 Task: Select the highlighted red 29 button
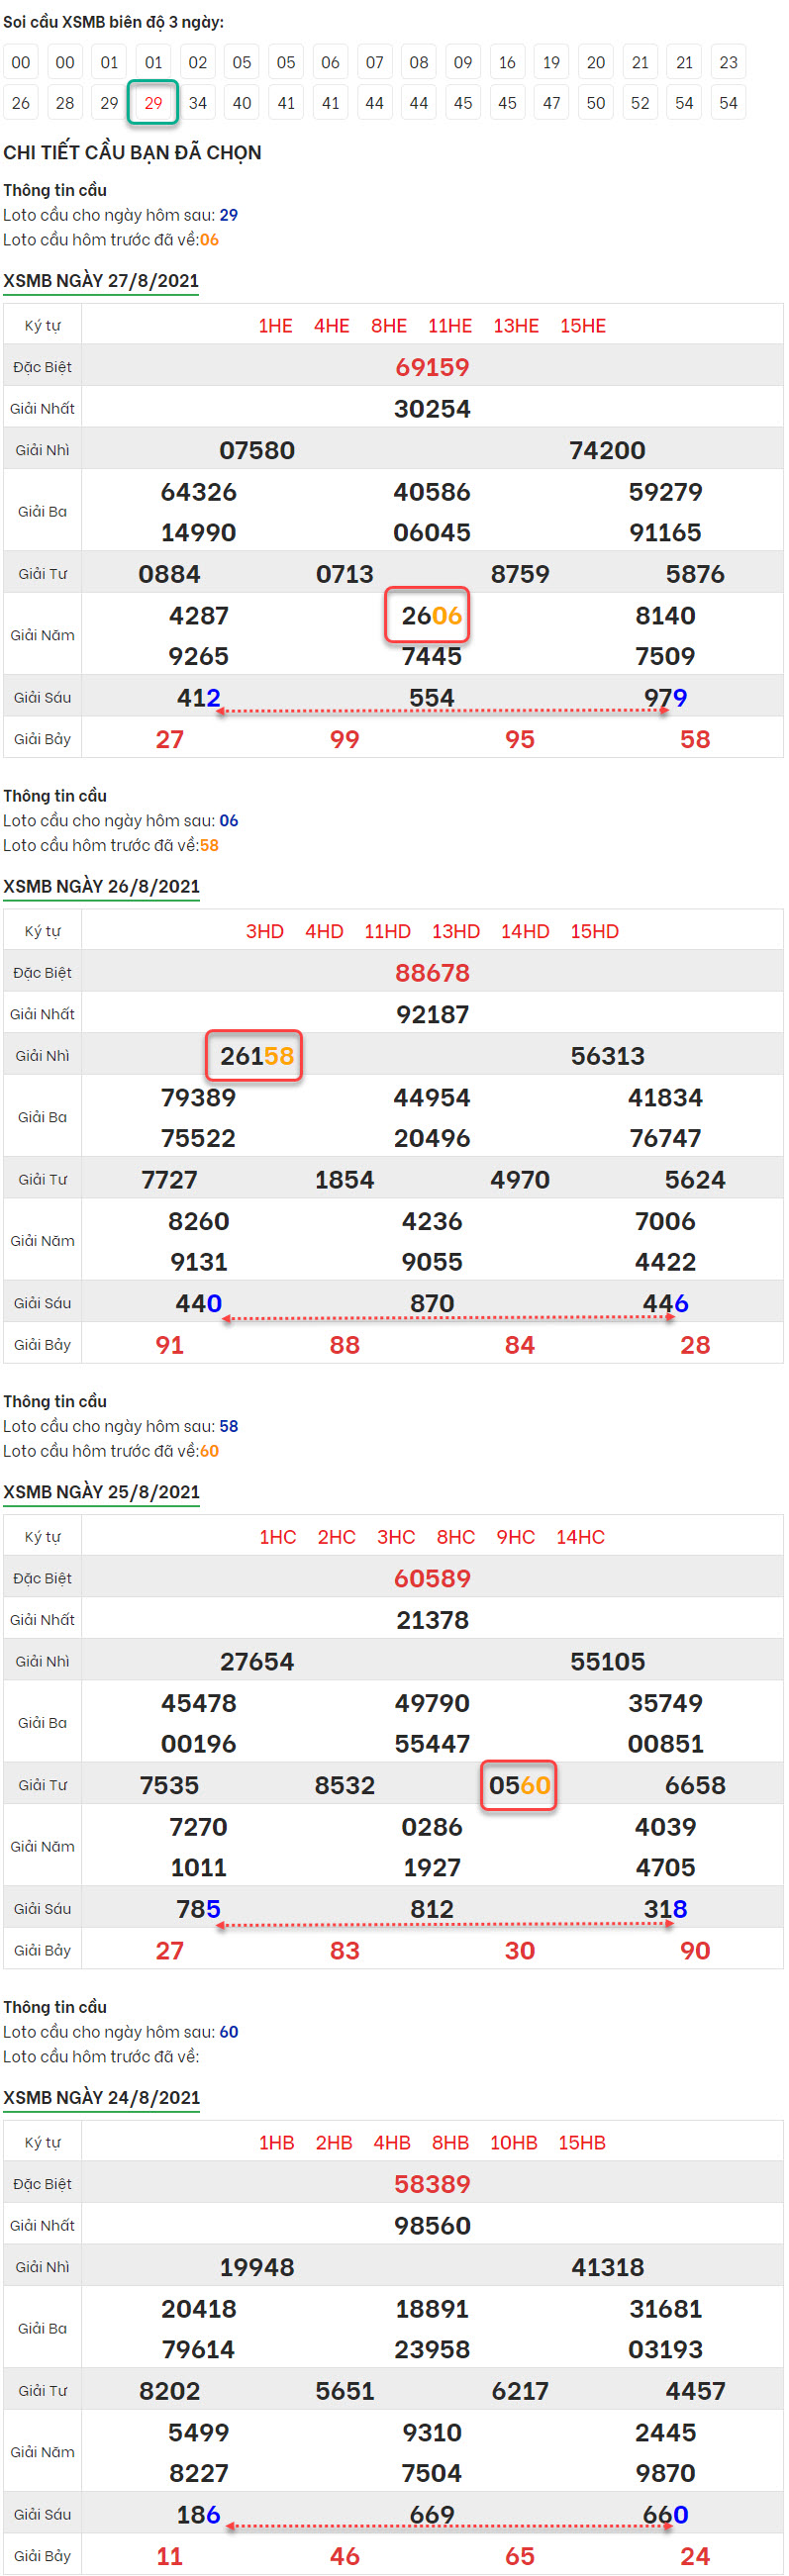[x=153, y=103]
